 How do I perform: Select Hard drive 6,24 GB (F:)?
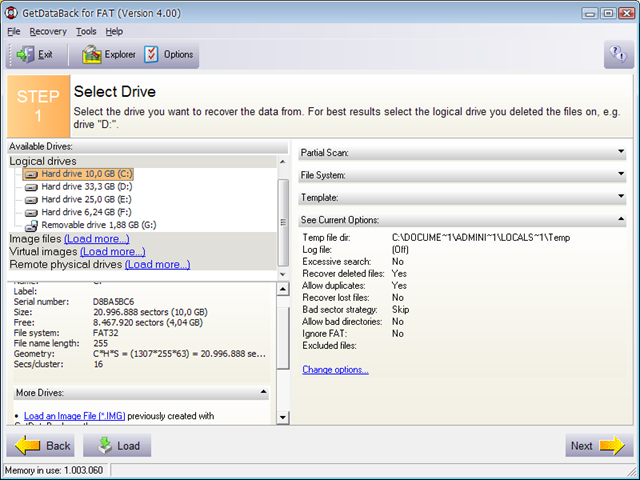(x=86, y=212)
